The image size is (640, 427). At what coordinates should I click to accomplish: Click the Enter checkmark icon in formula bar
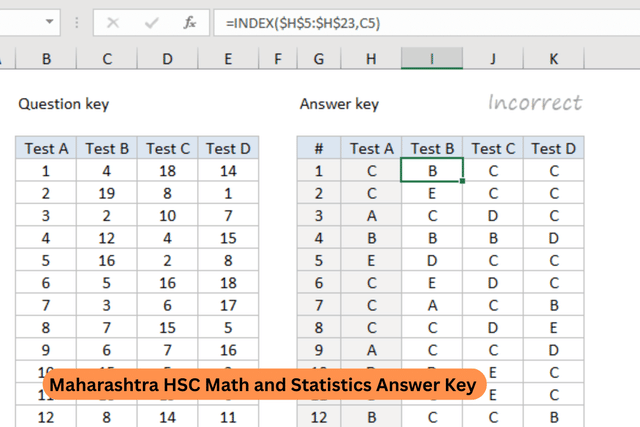click(150, 23)
